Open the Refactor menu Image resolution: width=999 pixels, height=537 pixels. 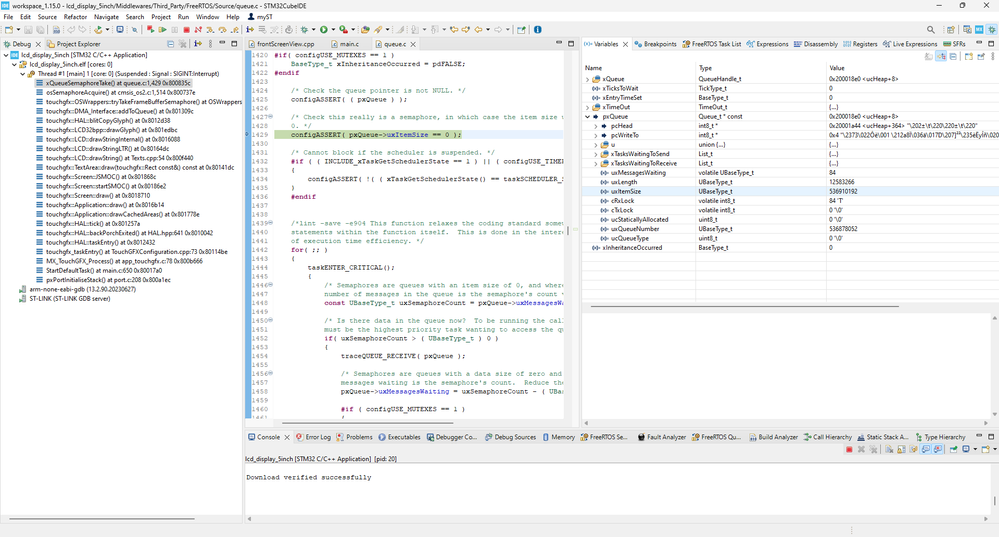point(75,17)
